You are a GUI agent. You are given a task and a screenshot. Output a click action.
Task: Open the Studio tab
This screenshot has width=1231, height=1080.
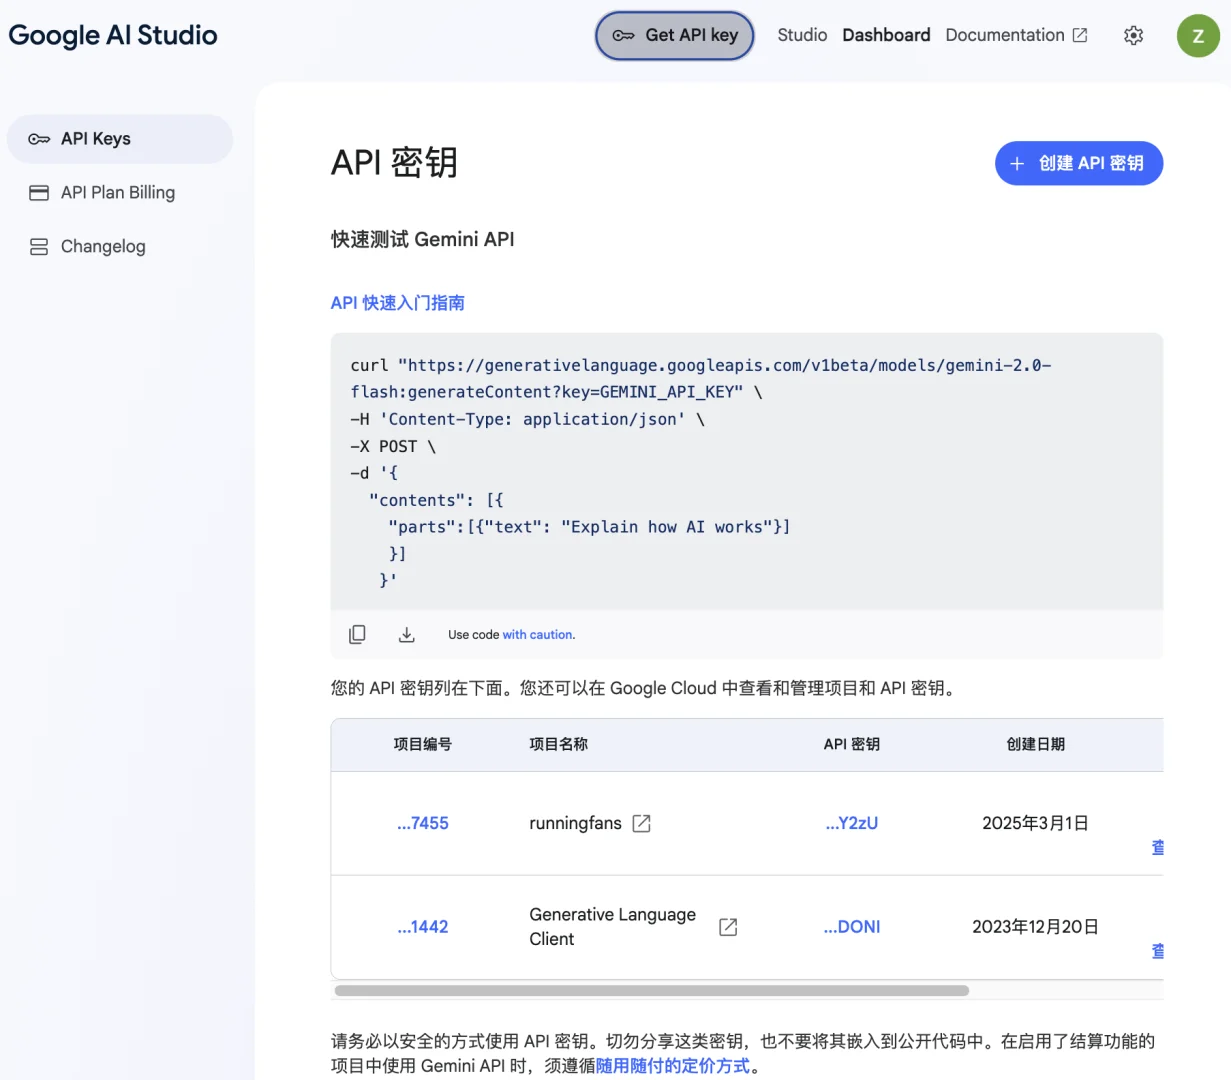point(802,35)
